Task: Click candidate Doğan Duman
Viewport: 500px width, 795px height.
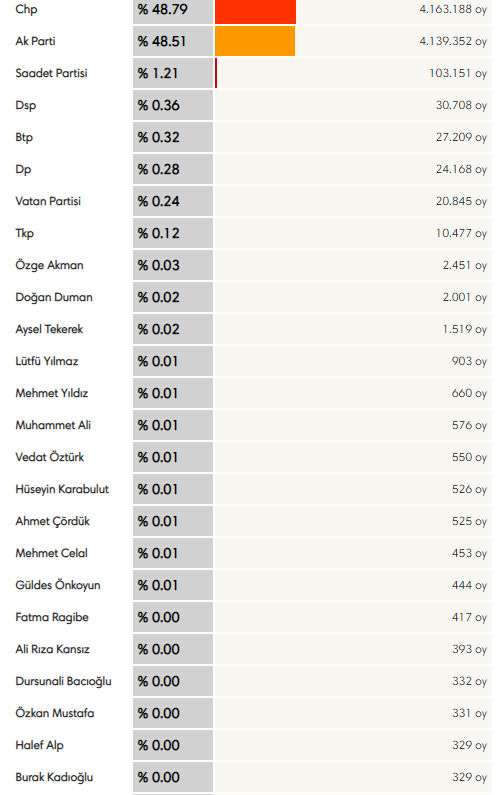Action: (54, 297)
